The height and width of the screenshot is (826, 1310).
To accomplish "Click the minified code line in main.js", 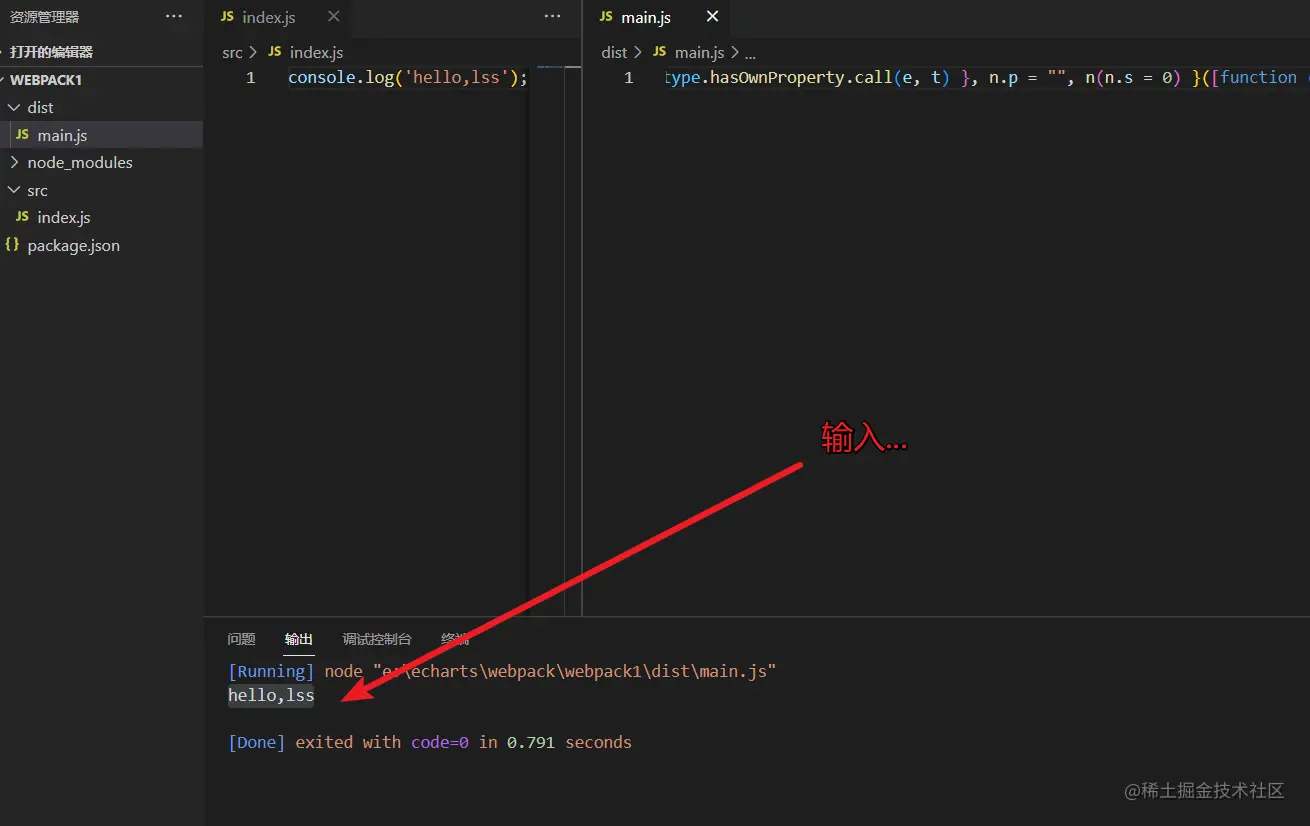I will point(986,77).
